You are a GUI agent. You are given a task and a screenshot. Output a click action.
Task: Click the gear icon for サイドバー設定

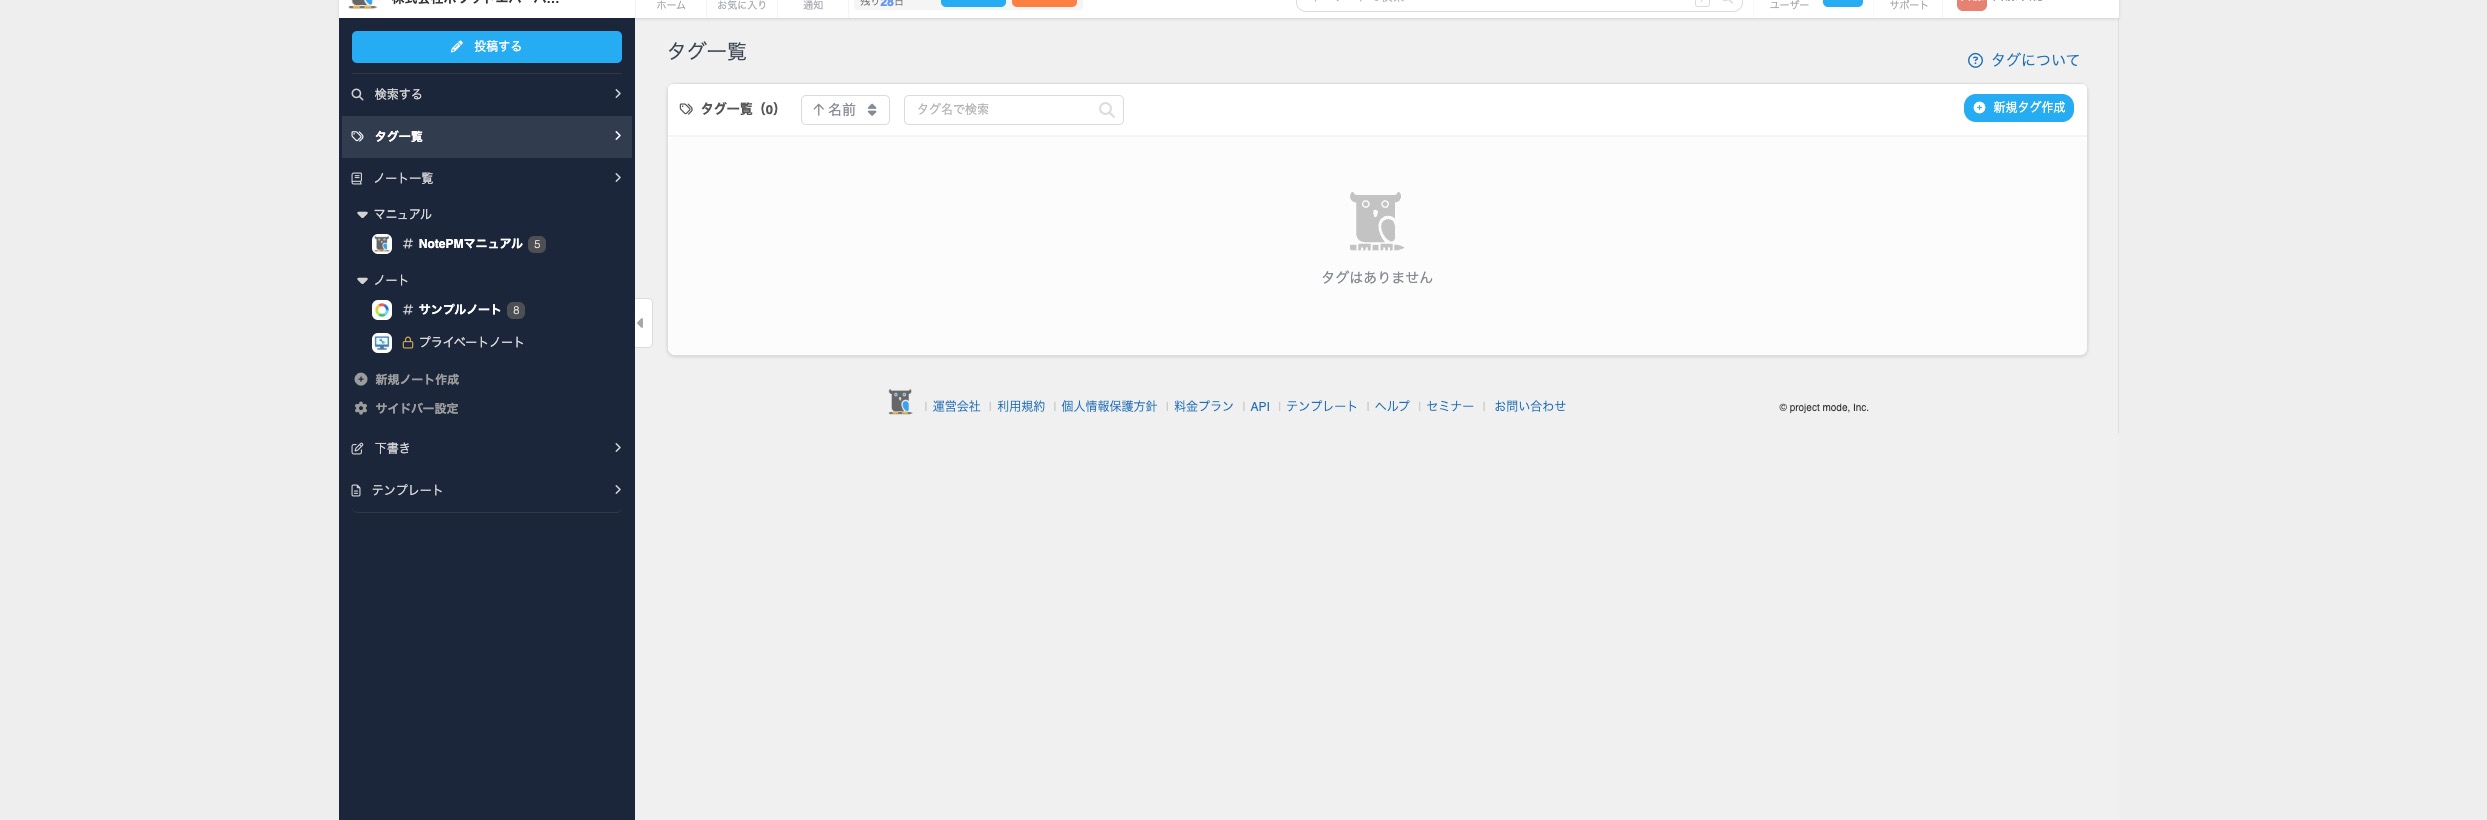point(361,409)
